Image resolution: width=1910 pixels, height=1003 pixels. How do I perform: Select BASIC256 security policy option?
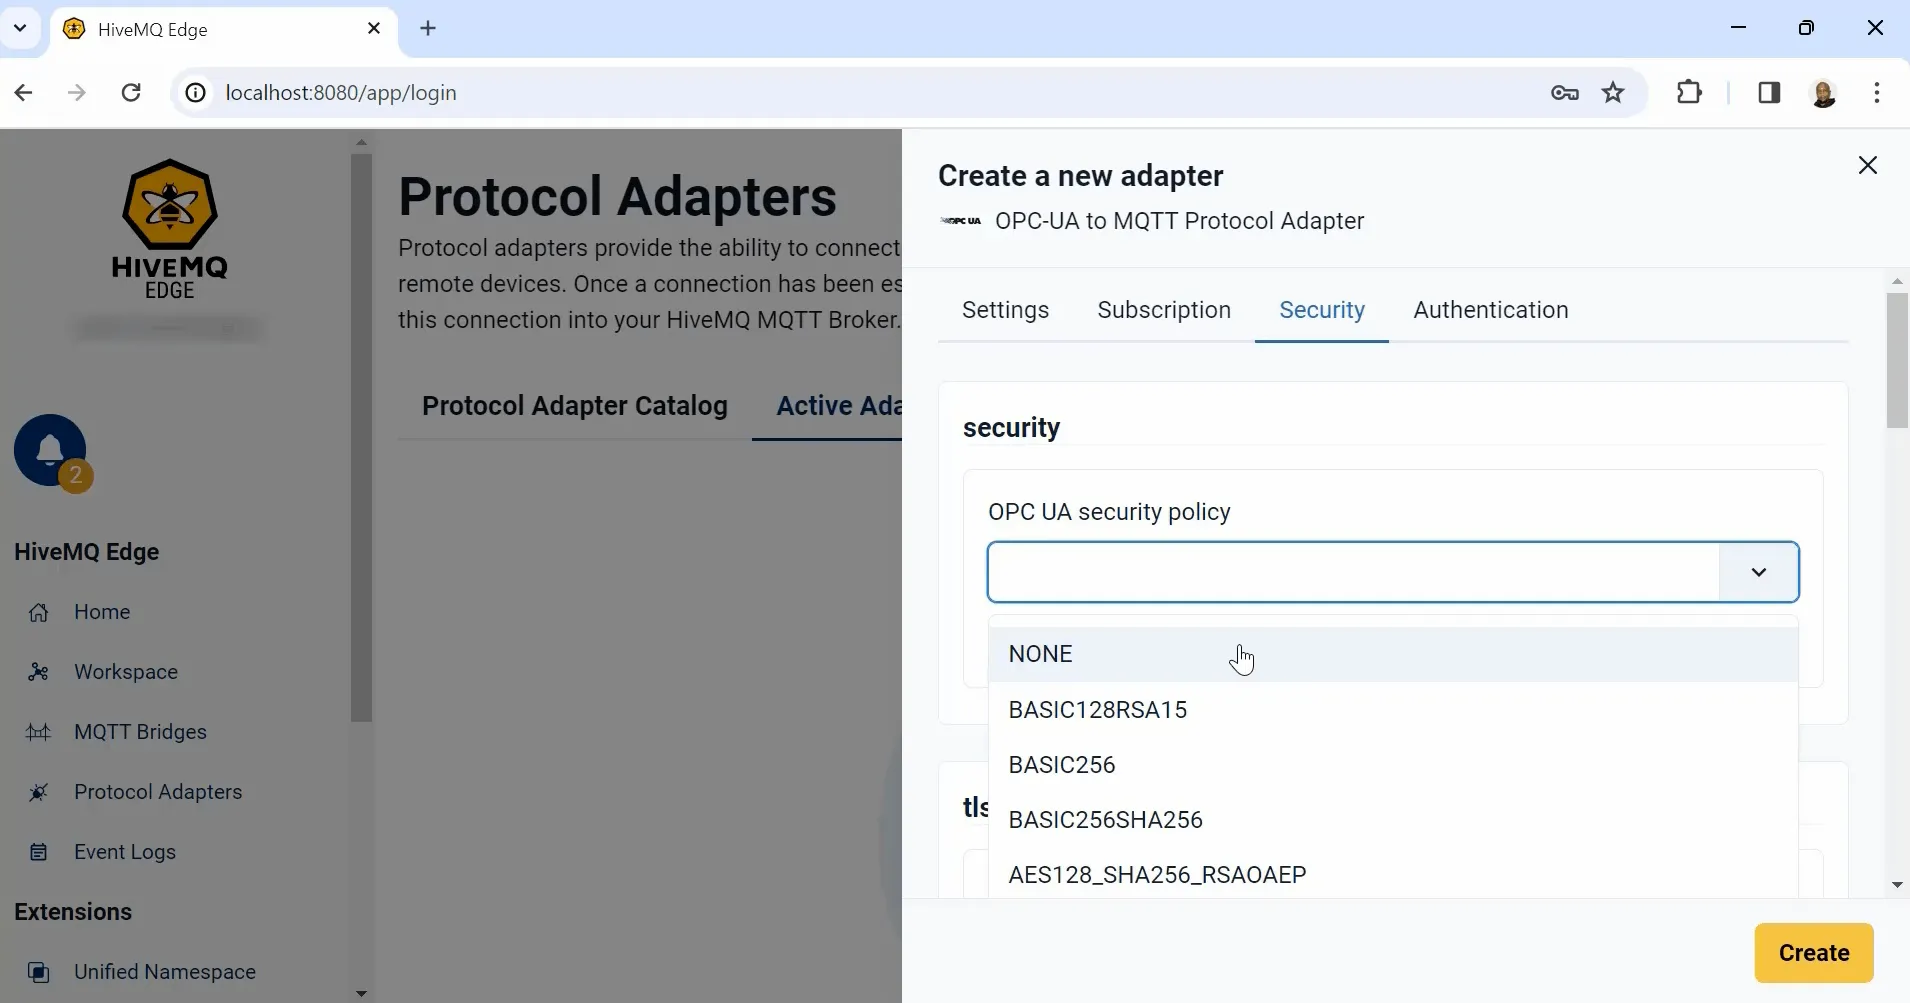[1393, 765]
